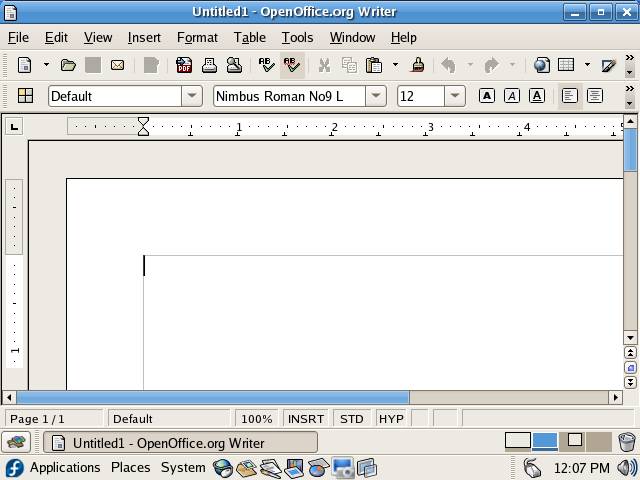Click the Paste clipboard icon
Viewport: 640px width, 480px height.
click(374, 65)
